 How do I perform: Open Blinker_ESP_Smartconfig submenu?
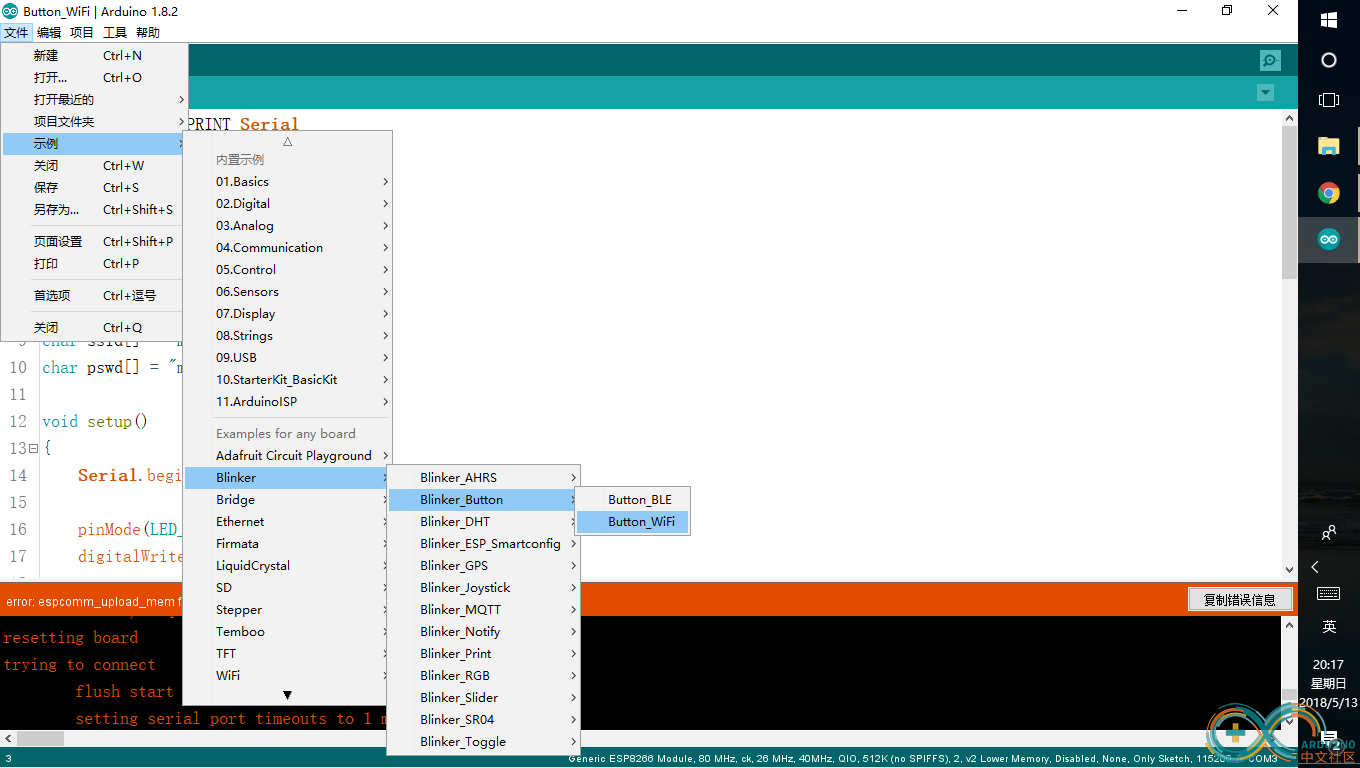point(484,544)
